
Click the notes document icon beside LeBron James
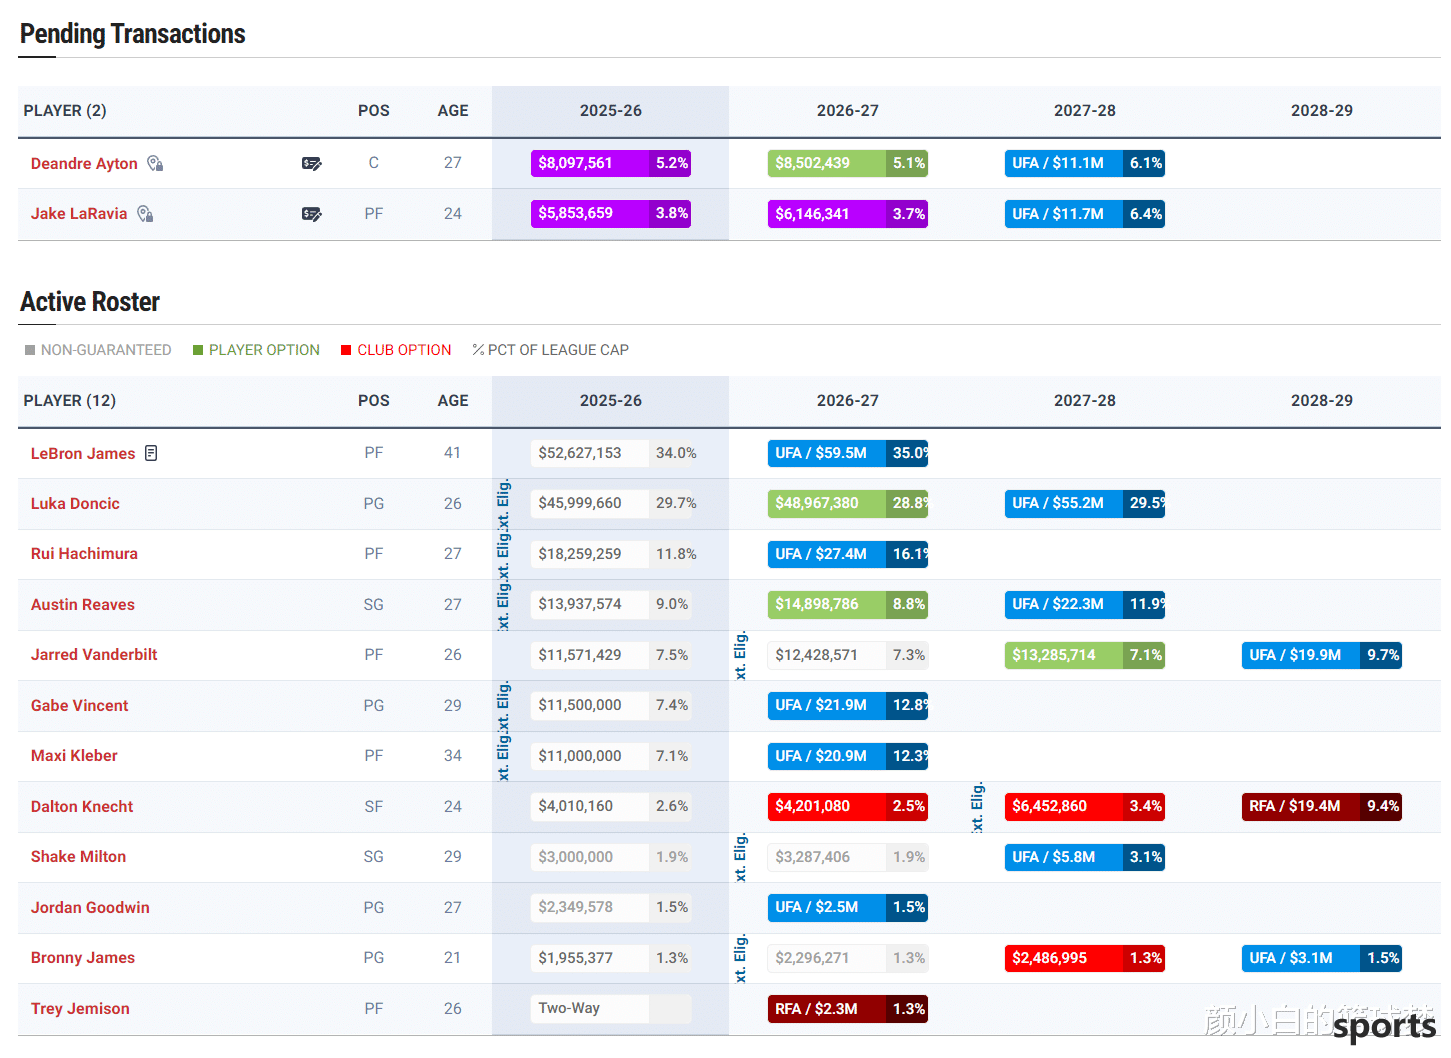151,453
